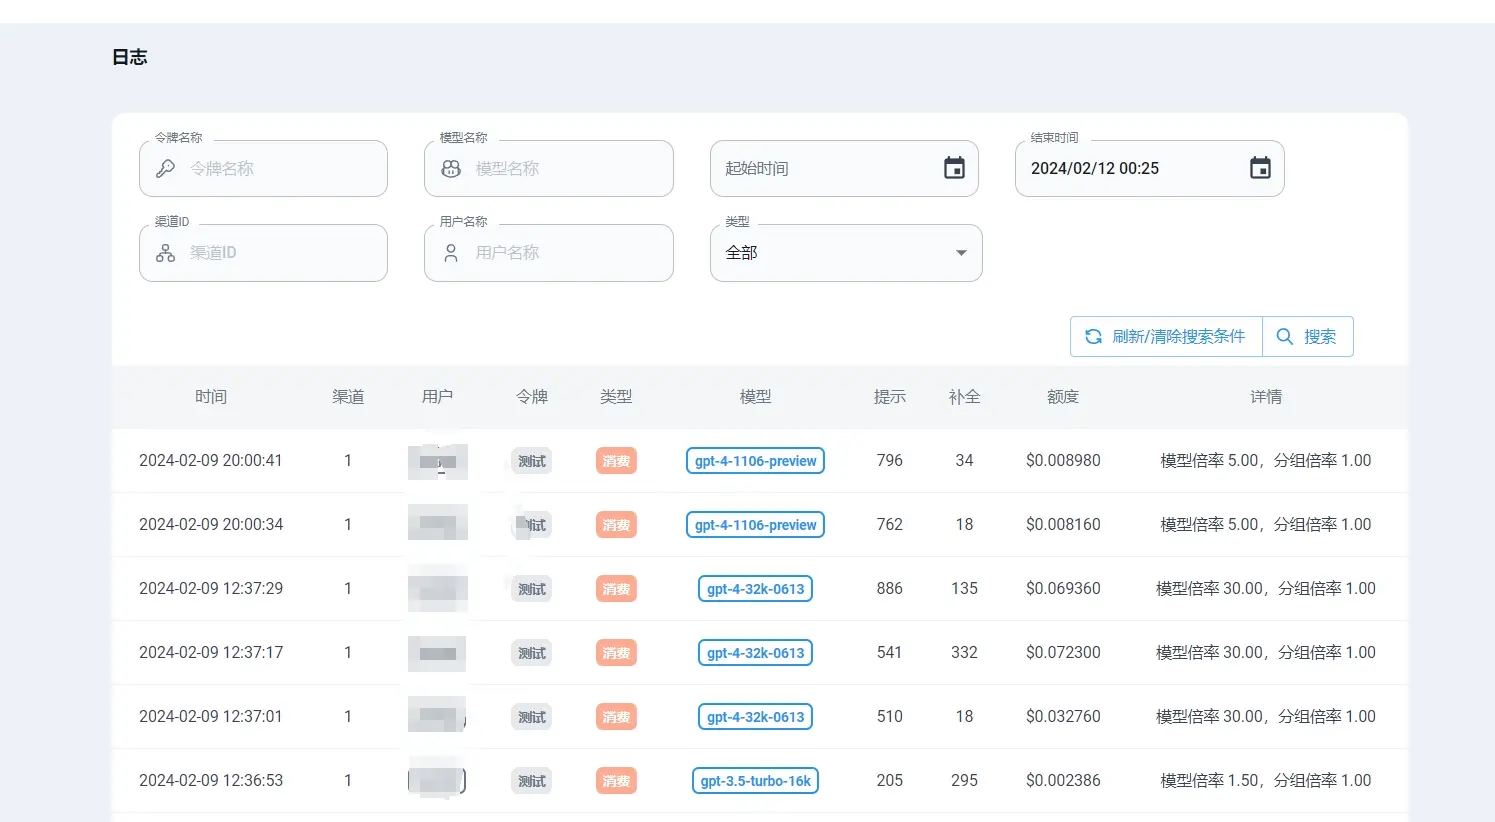Click the 日志 page heading
This screenshot has width=1495, height=822.
tap(130, 57)
